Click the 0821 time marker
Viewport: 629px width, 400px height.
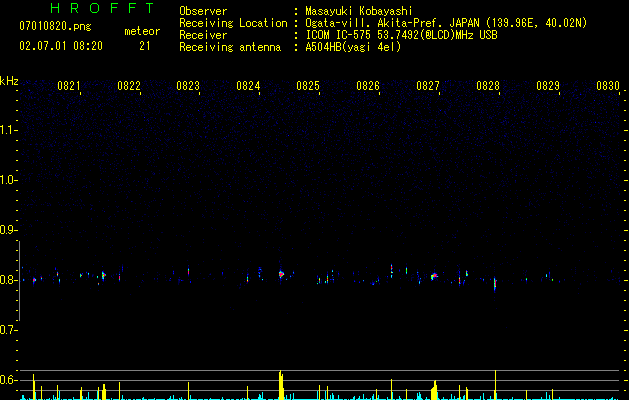point(69,86)
